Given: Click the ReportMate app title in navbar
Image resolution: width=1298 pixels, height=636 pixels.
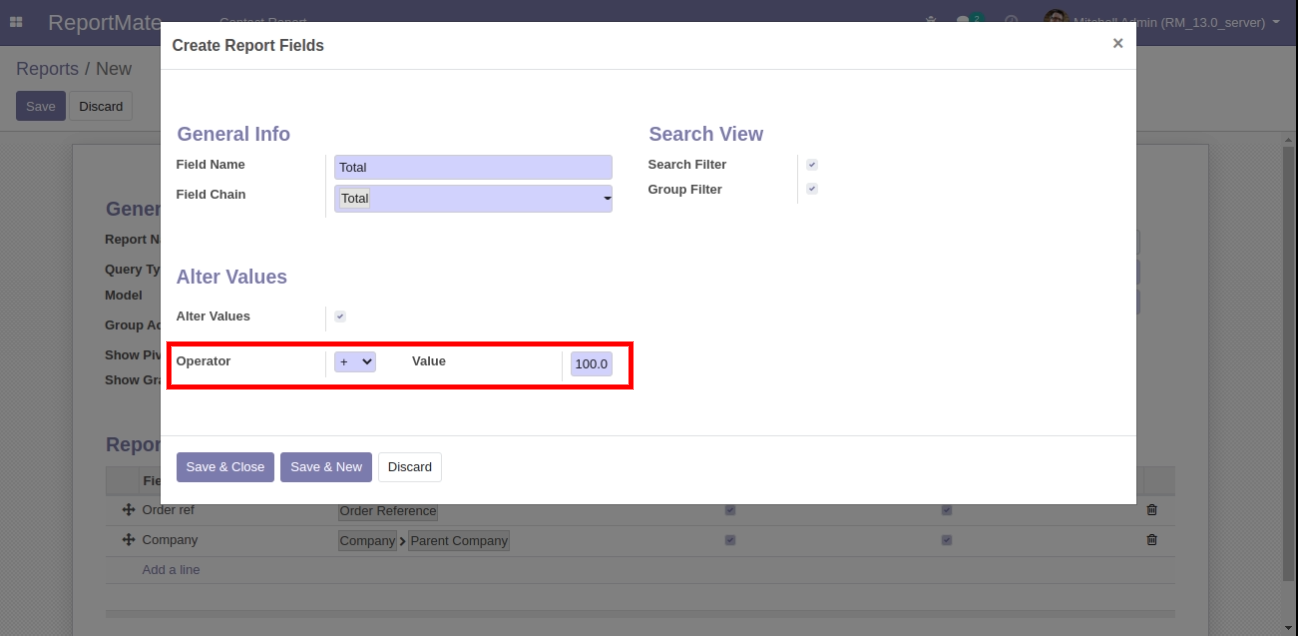Looking at the screenshot, I should click(x=104, y=22).
